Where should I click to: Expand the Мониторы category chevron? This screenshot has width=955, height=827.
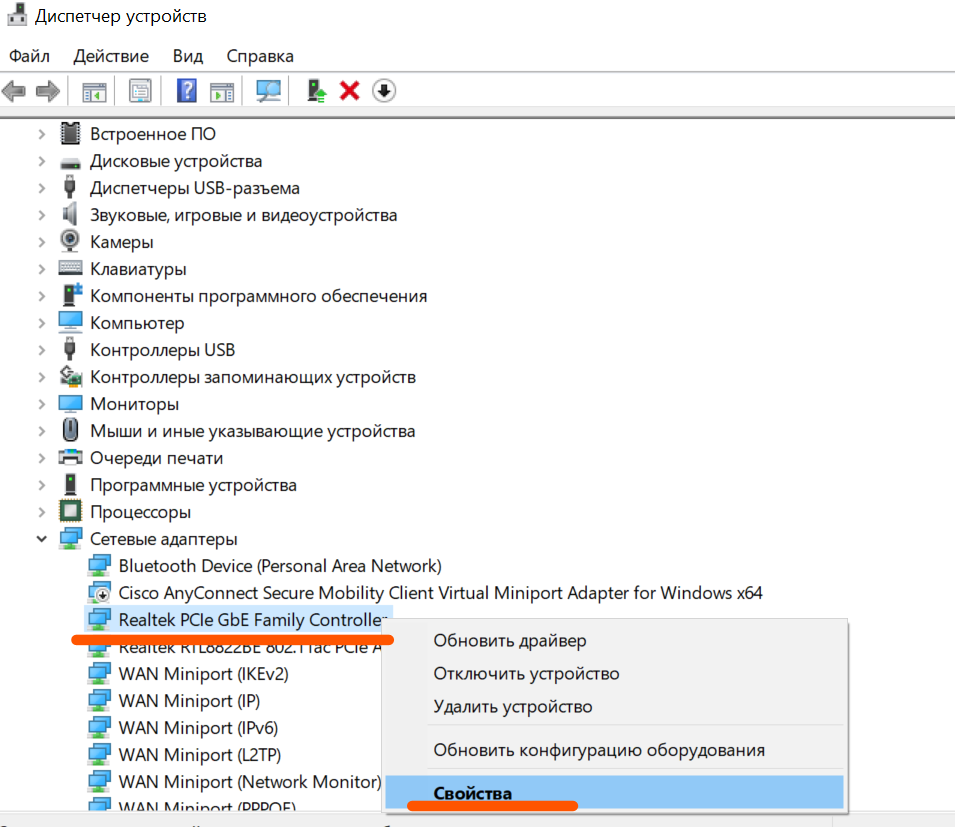pyautogui.click(x=41, y=404)
